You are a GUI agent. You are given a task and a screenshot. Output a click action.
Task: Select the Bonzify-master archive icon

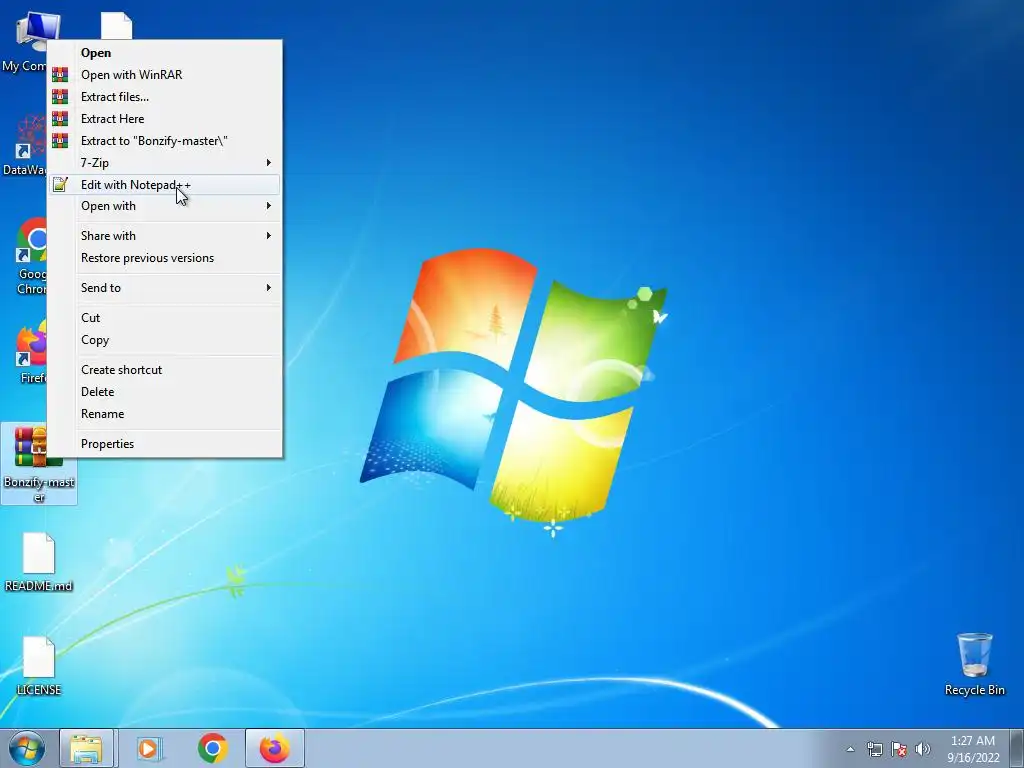39,464
